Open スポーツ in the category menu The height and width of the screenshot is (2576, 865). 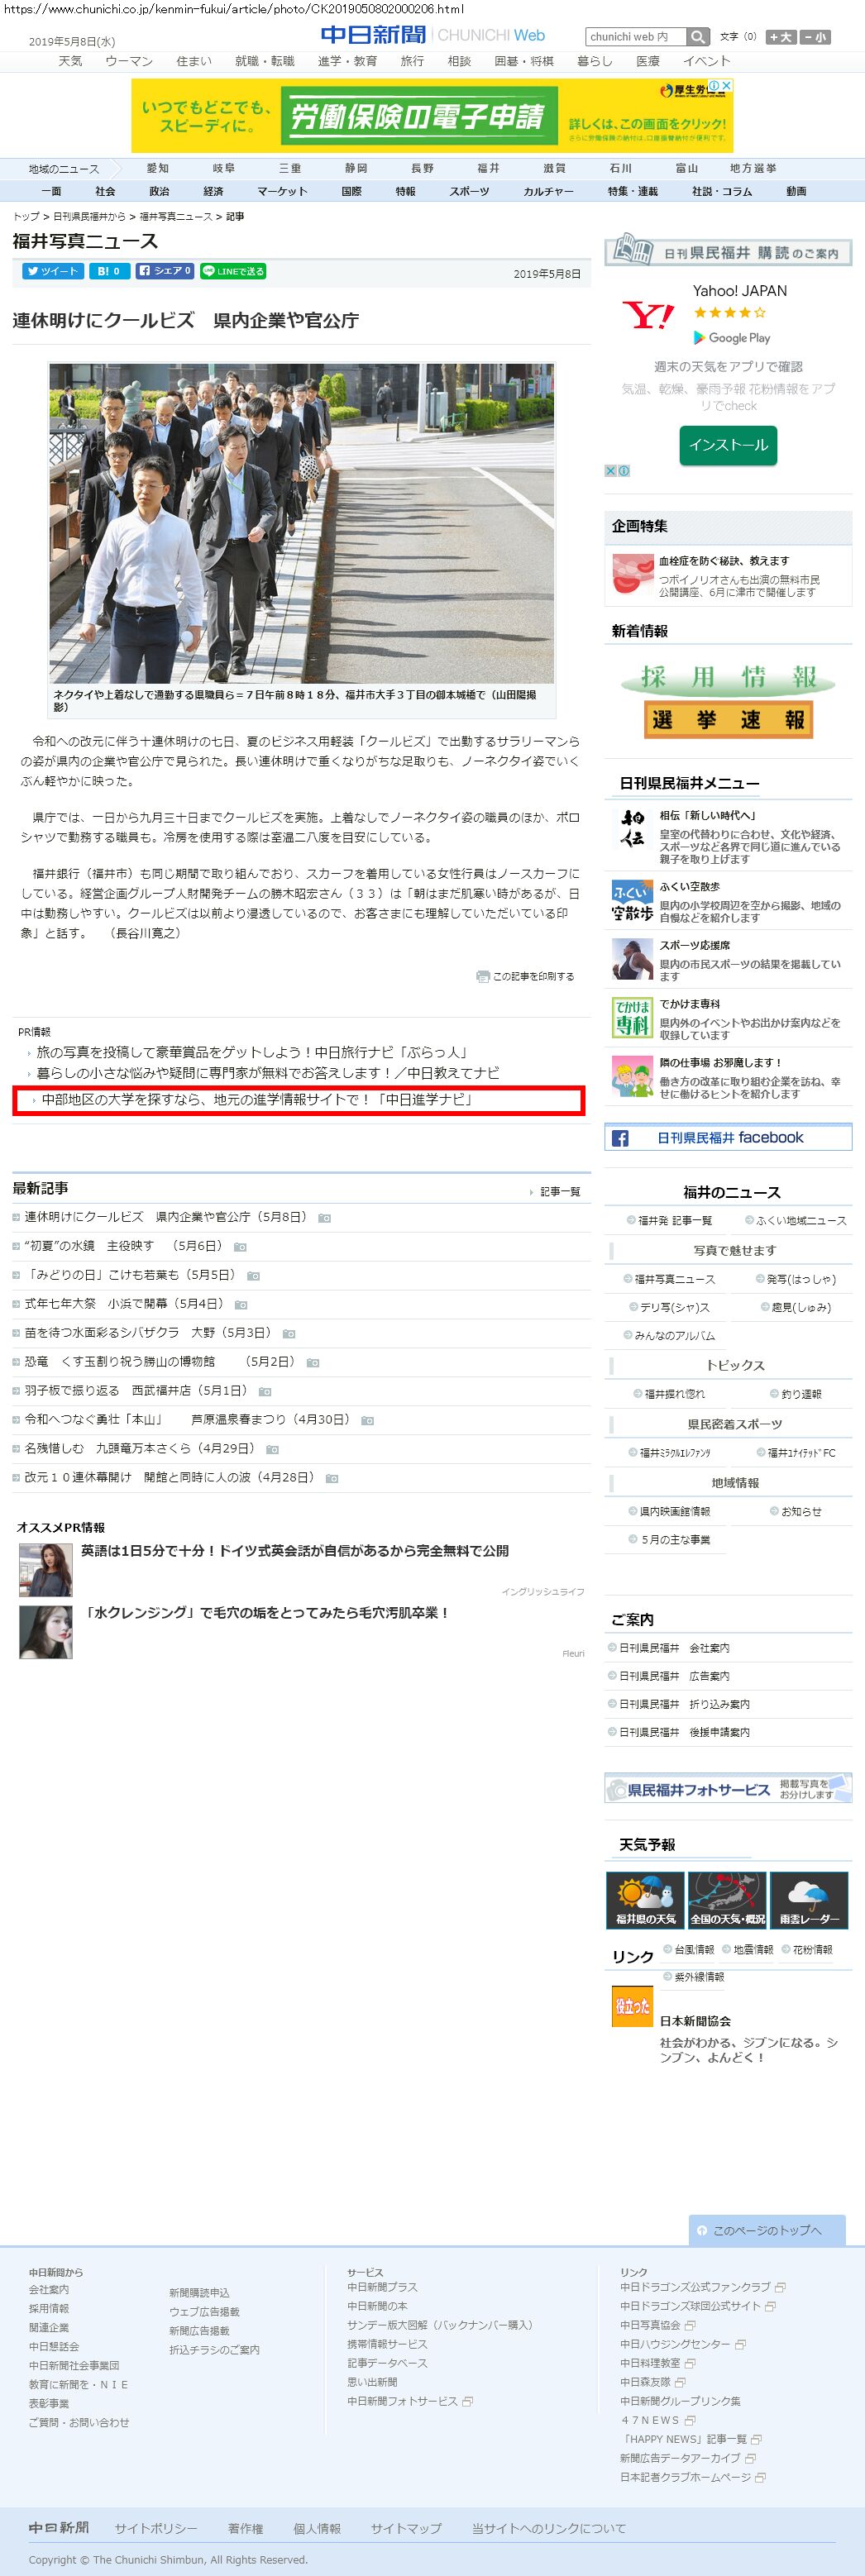pyautogui.click(x=469, y=191)
